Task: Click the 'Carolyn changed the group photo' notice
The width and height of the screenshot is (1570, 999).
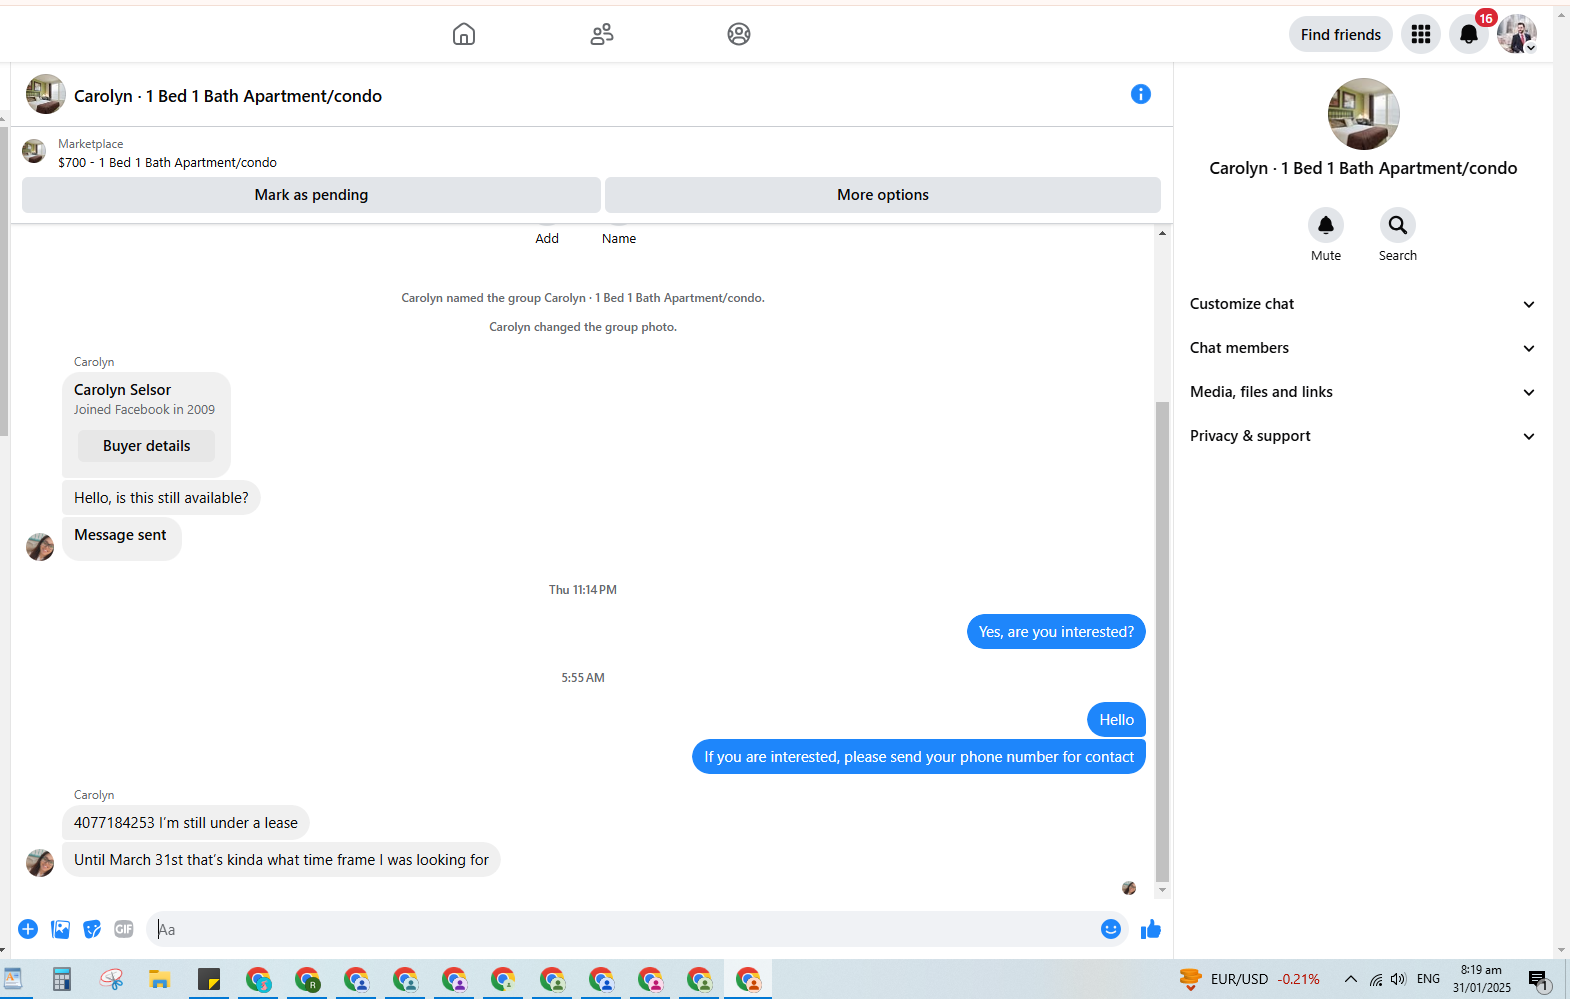Action: [x=583, y=327]
